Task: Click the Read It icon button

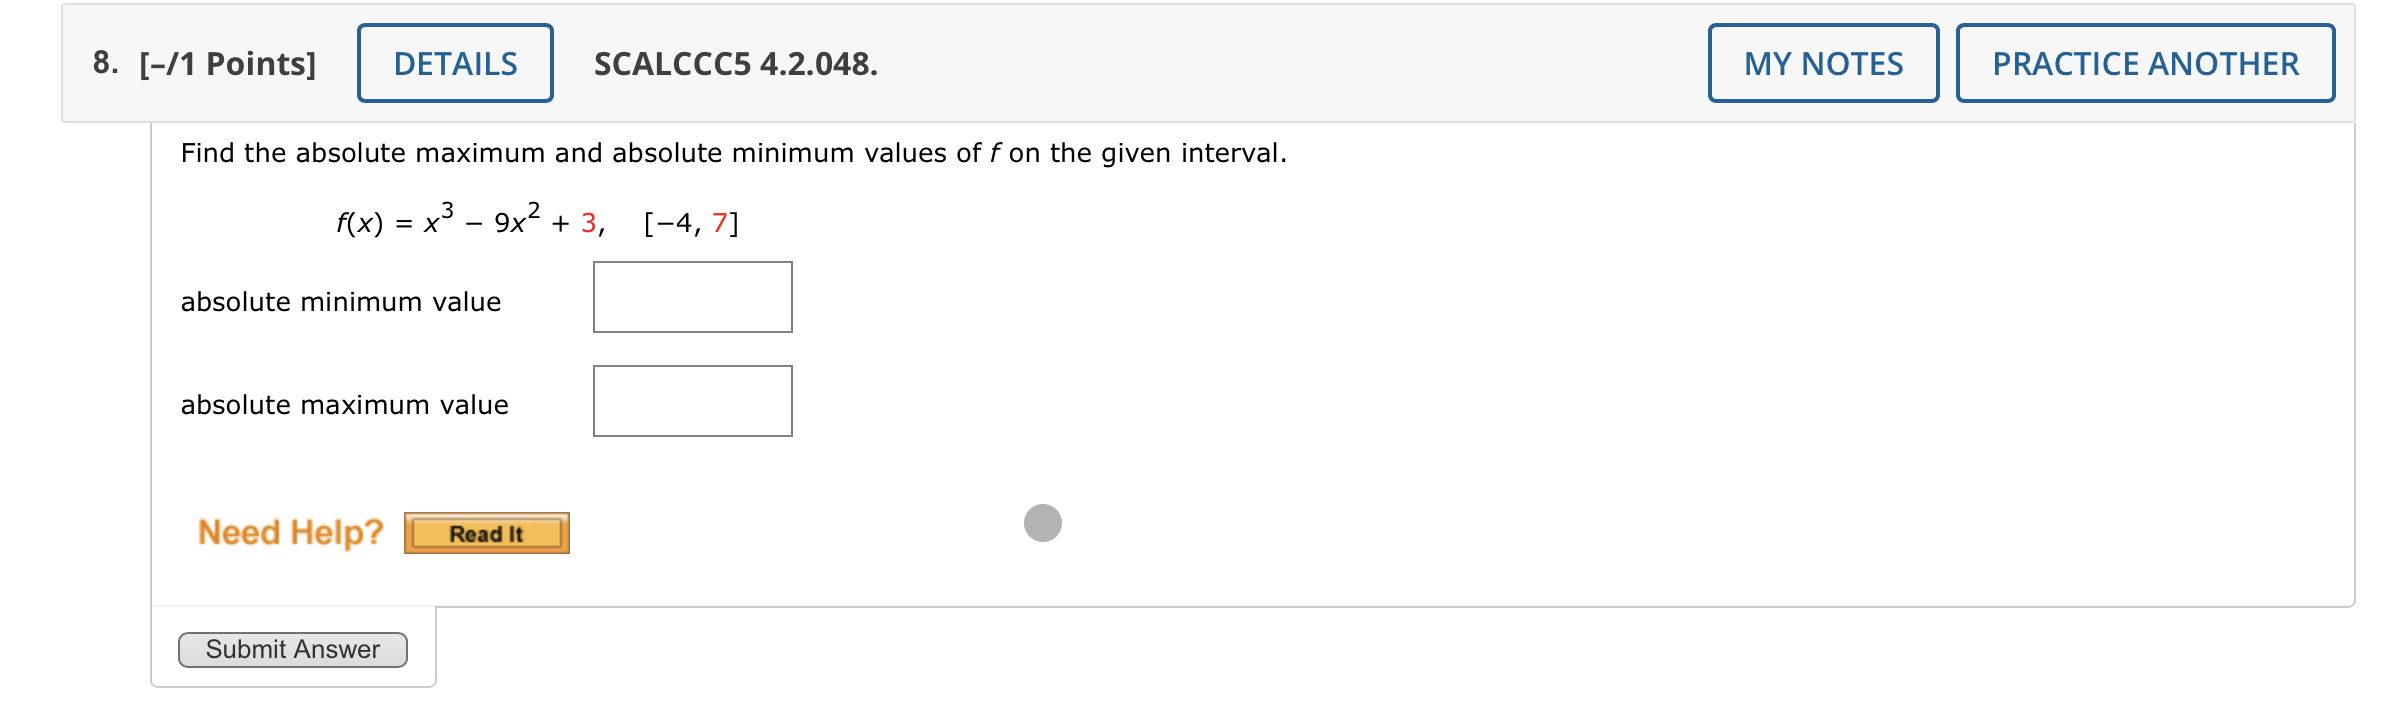Action: (x=487, y=532)
